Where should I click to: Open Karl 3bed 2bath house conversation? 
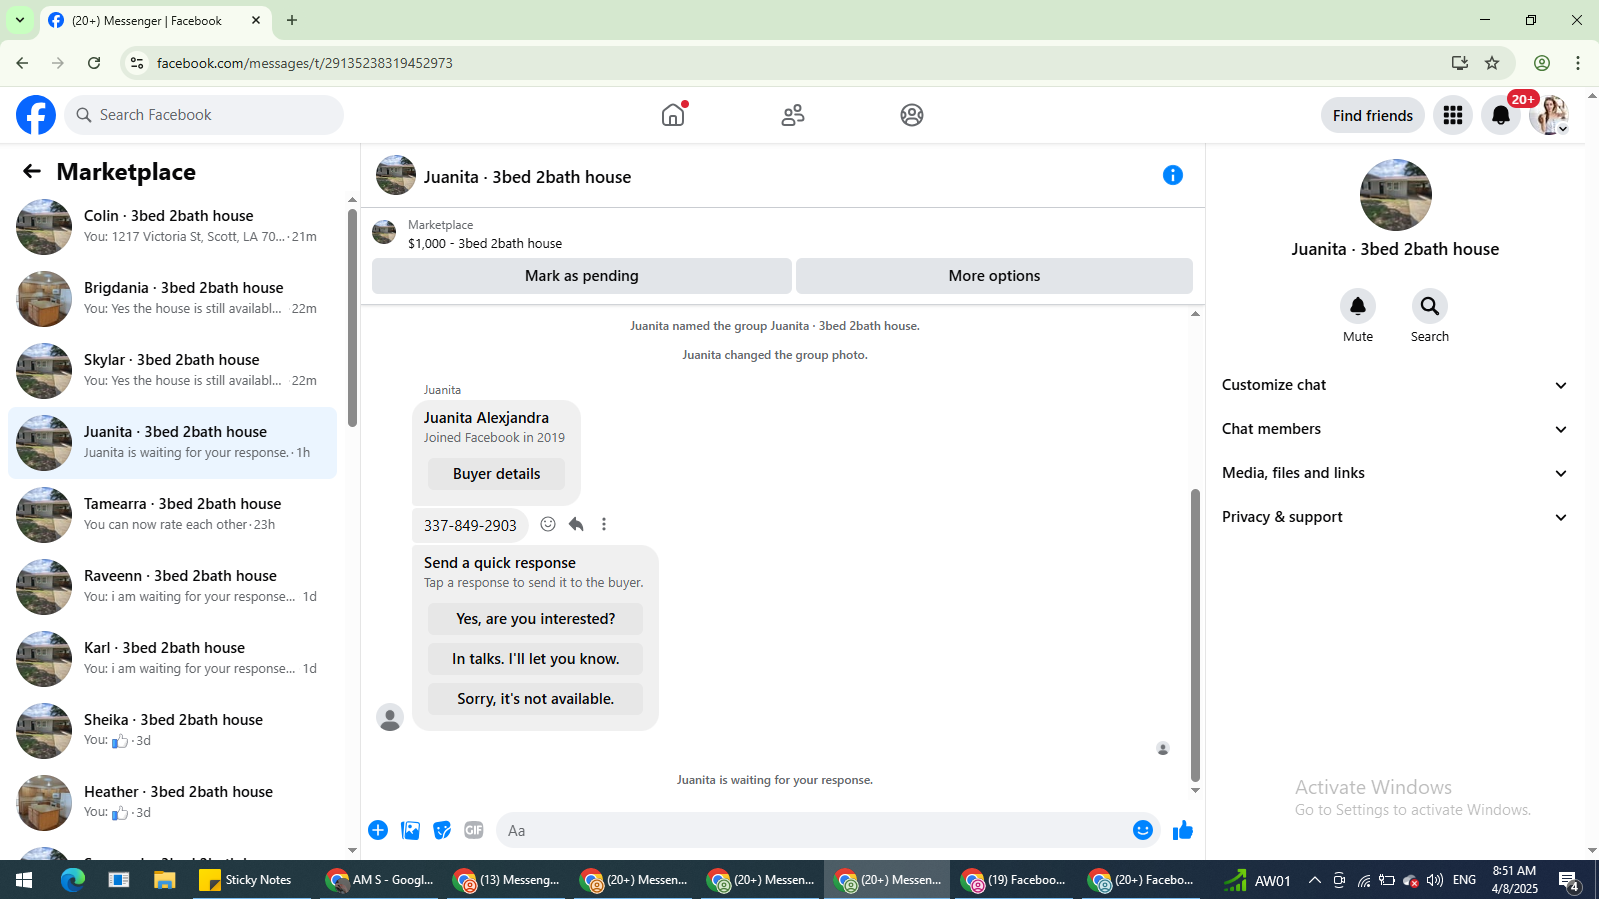click(172, 658)
